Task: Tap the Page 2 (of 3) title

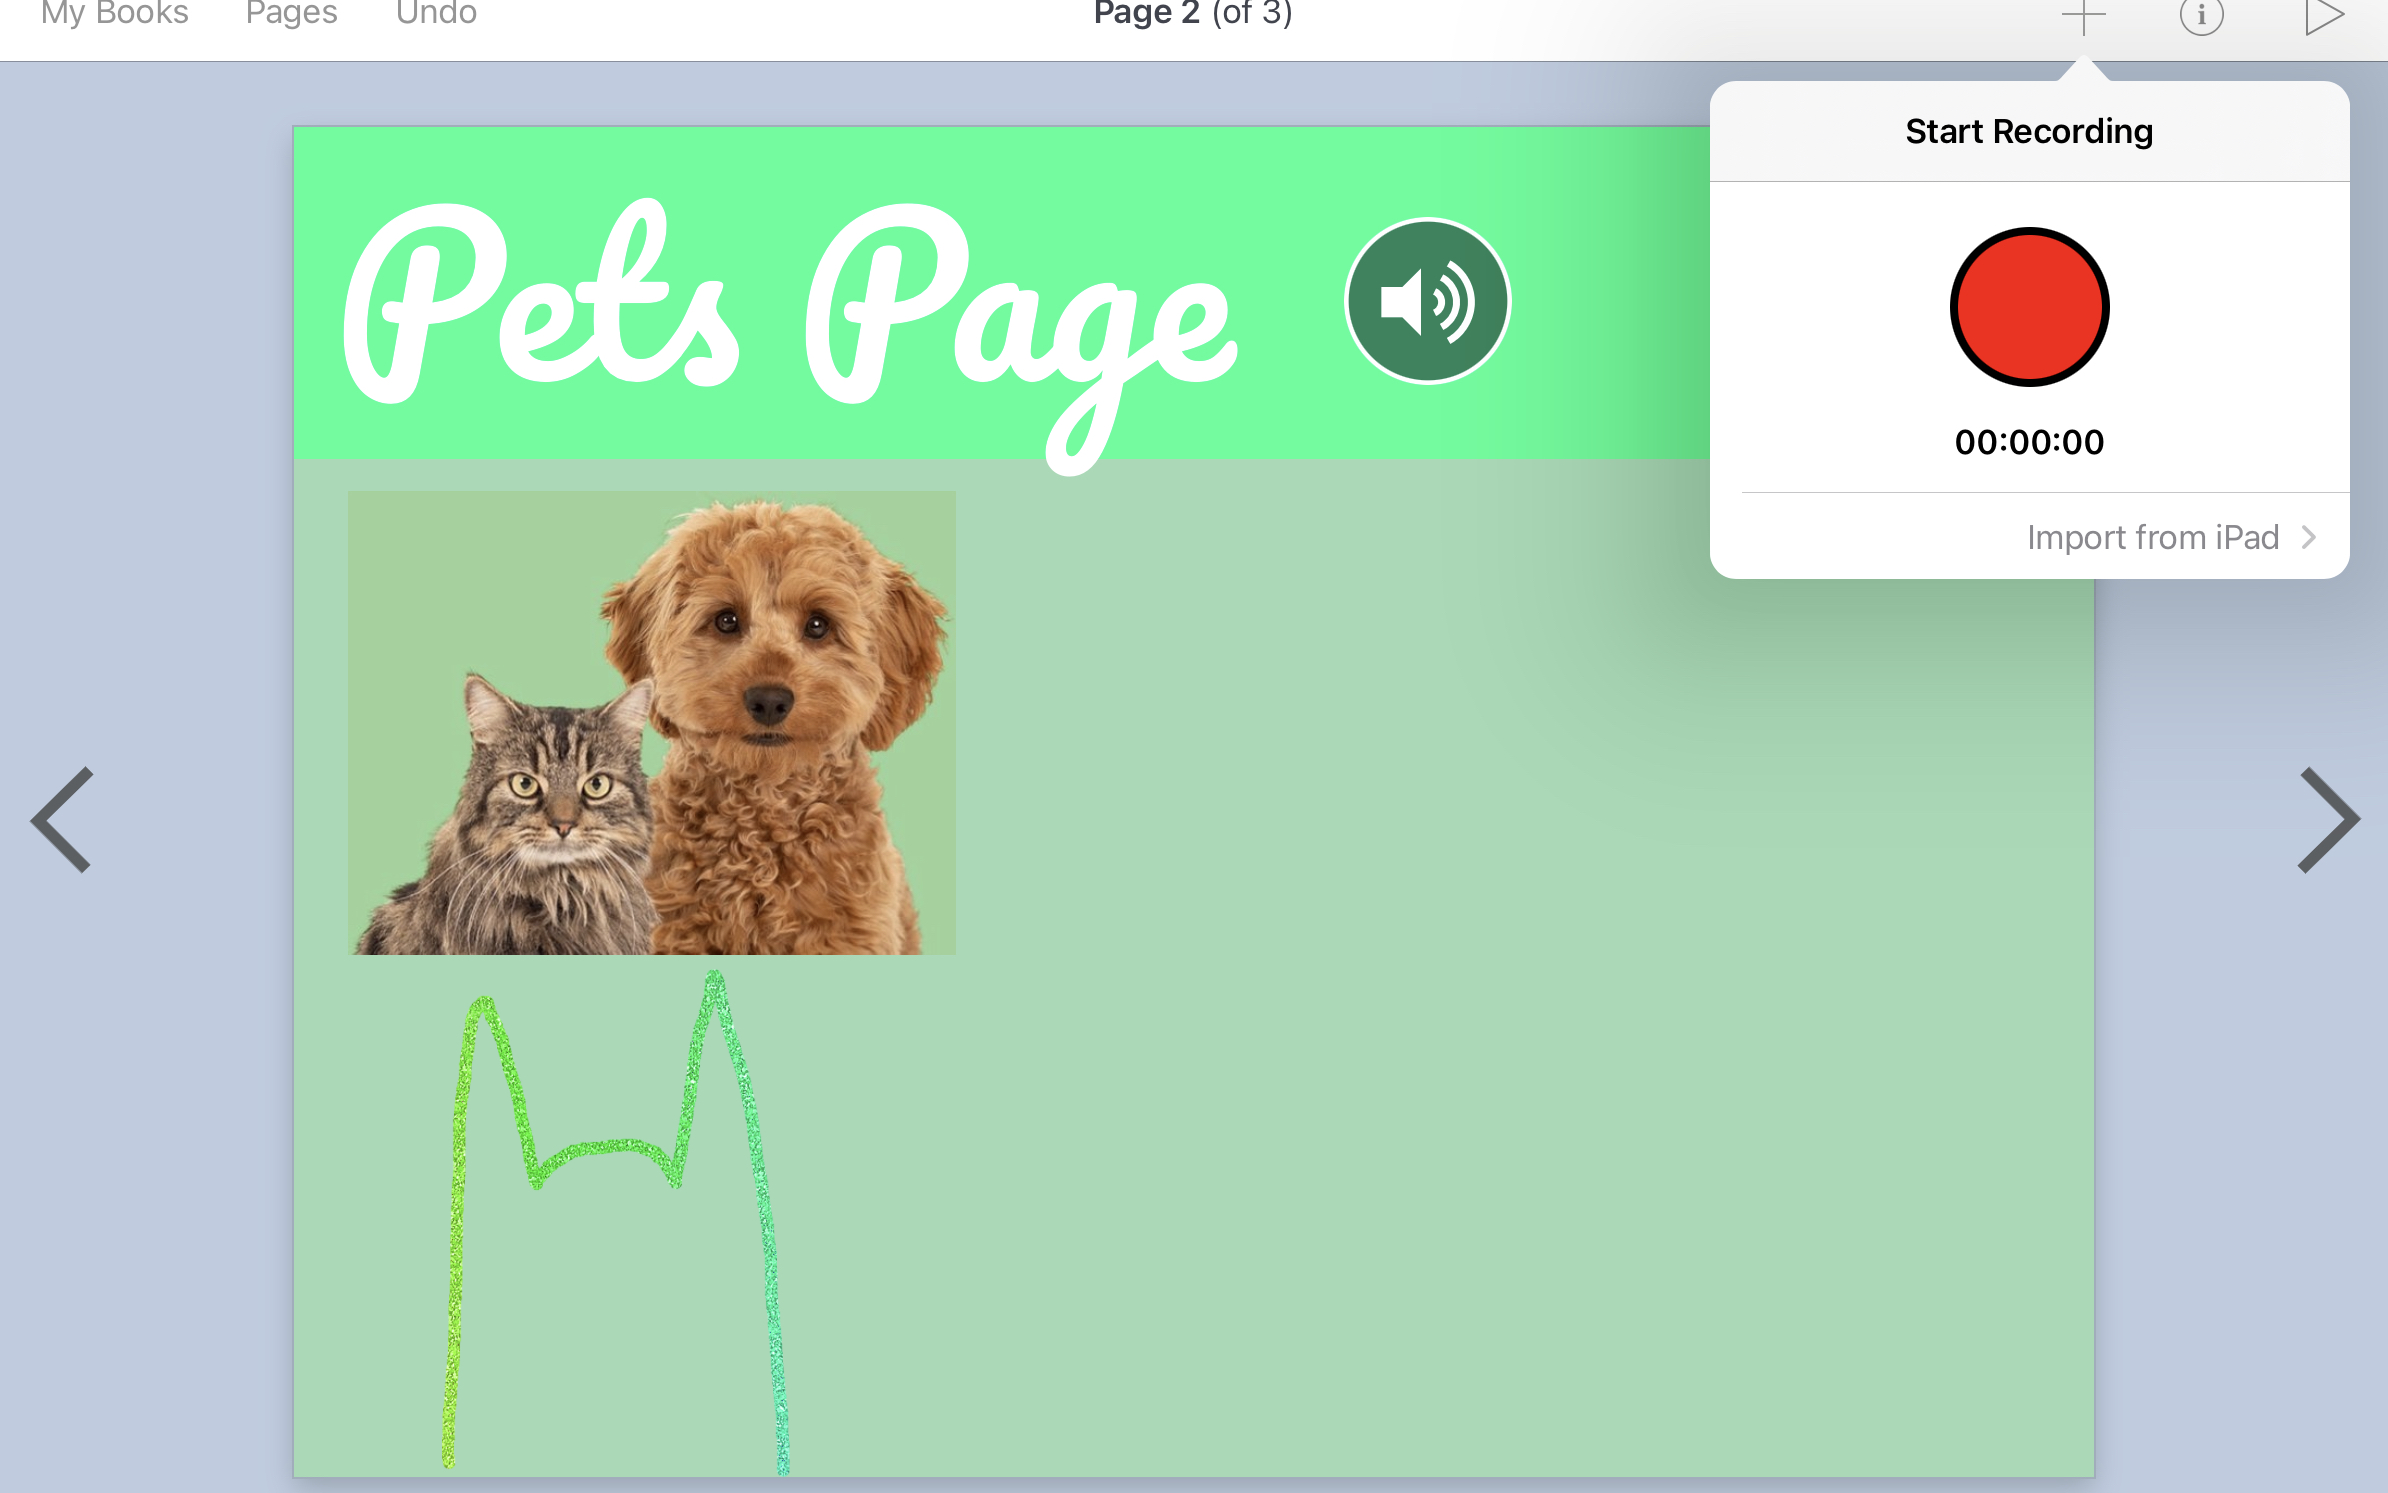Action: pyautogui.click(x=1193, y=14)
